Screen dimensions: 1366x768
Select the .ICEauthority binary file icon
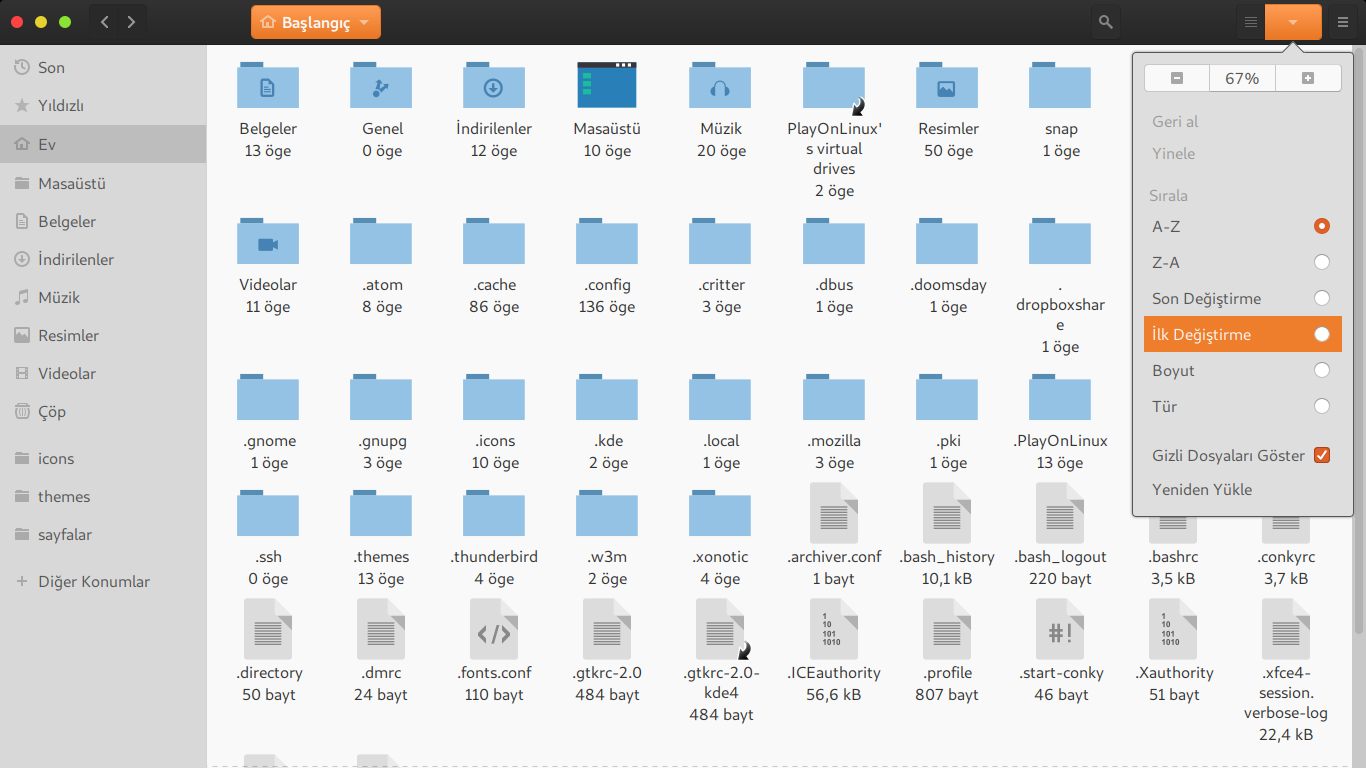click(834, 629)
